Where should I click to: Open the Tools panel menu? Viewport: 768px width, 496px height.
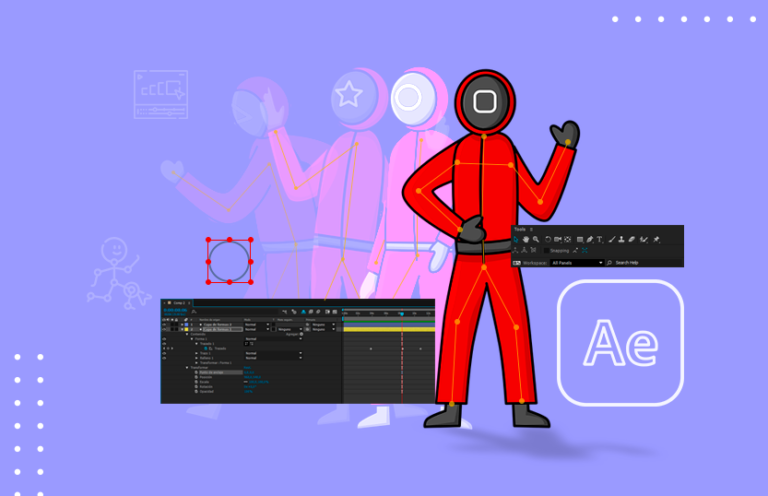tap(531, 229)
